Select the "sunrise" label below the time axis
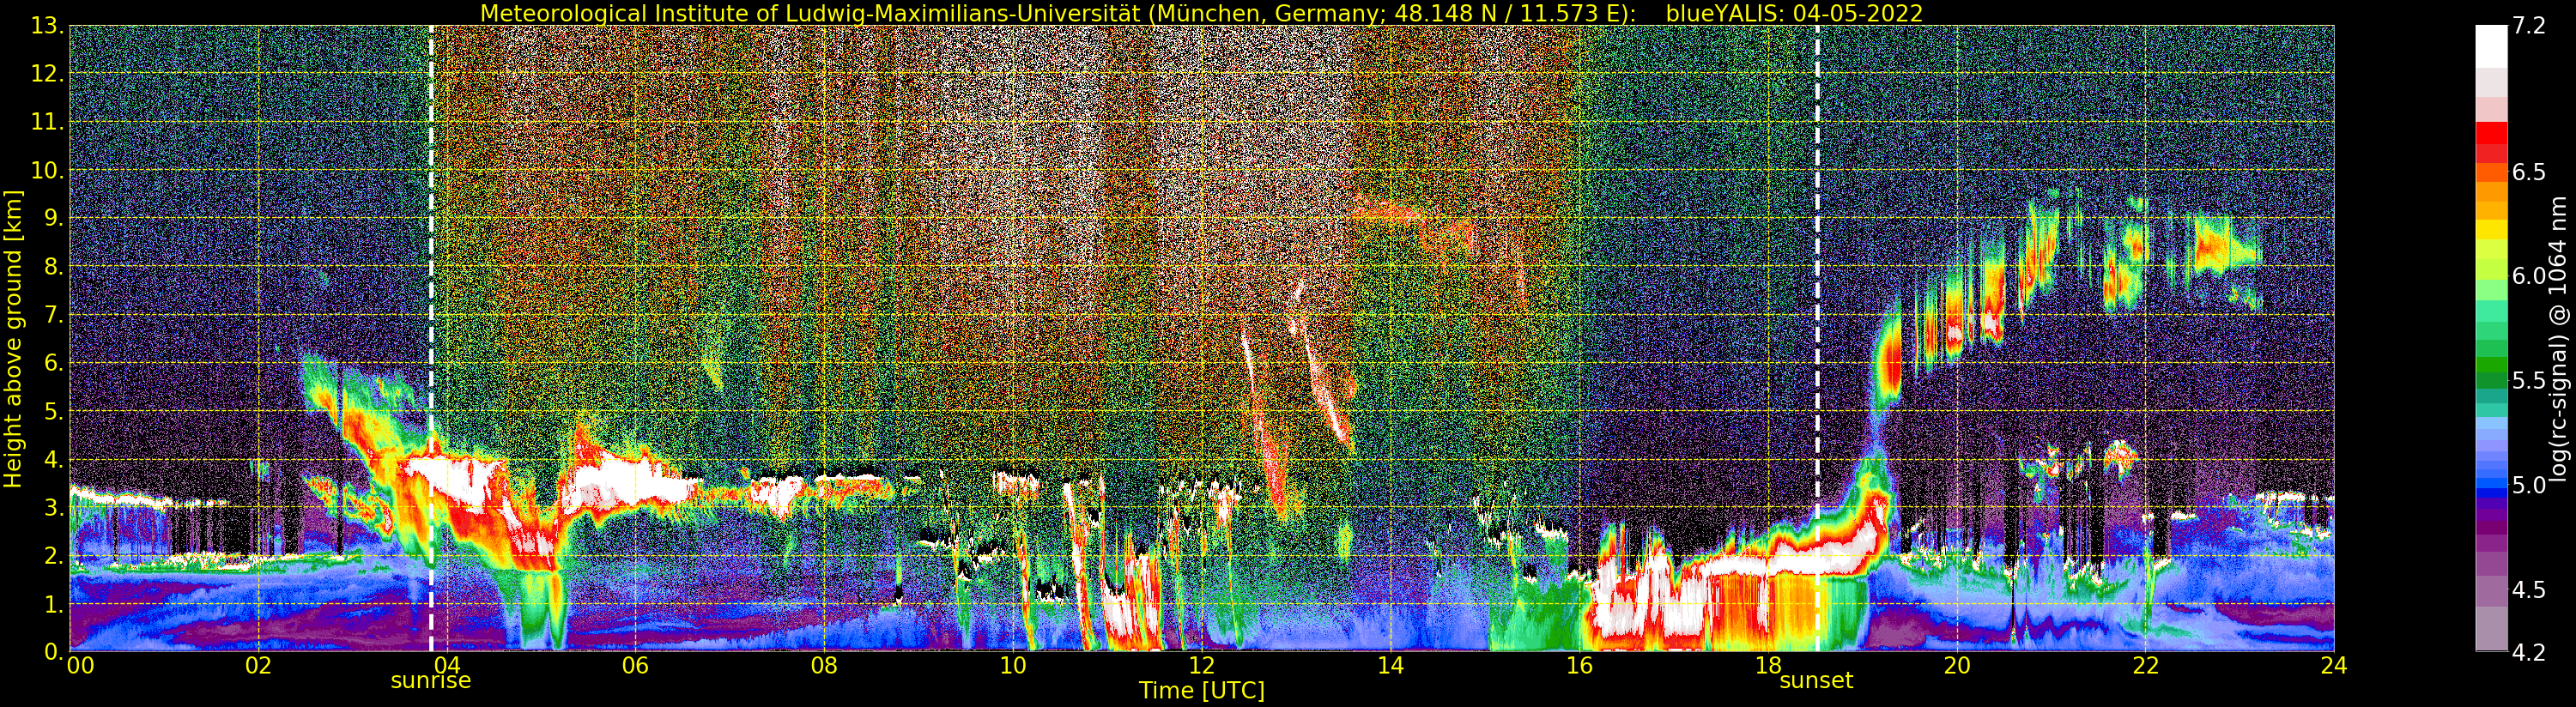This screenshot has width=2576, height=707. tap(430, 680)
